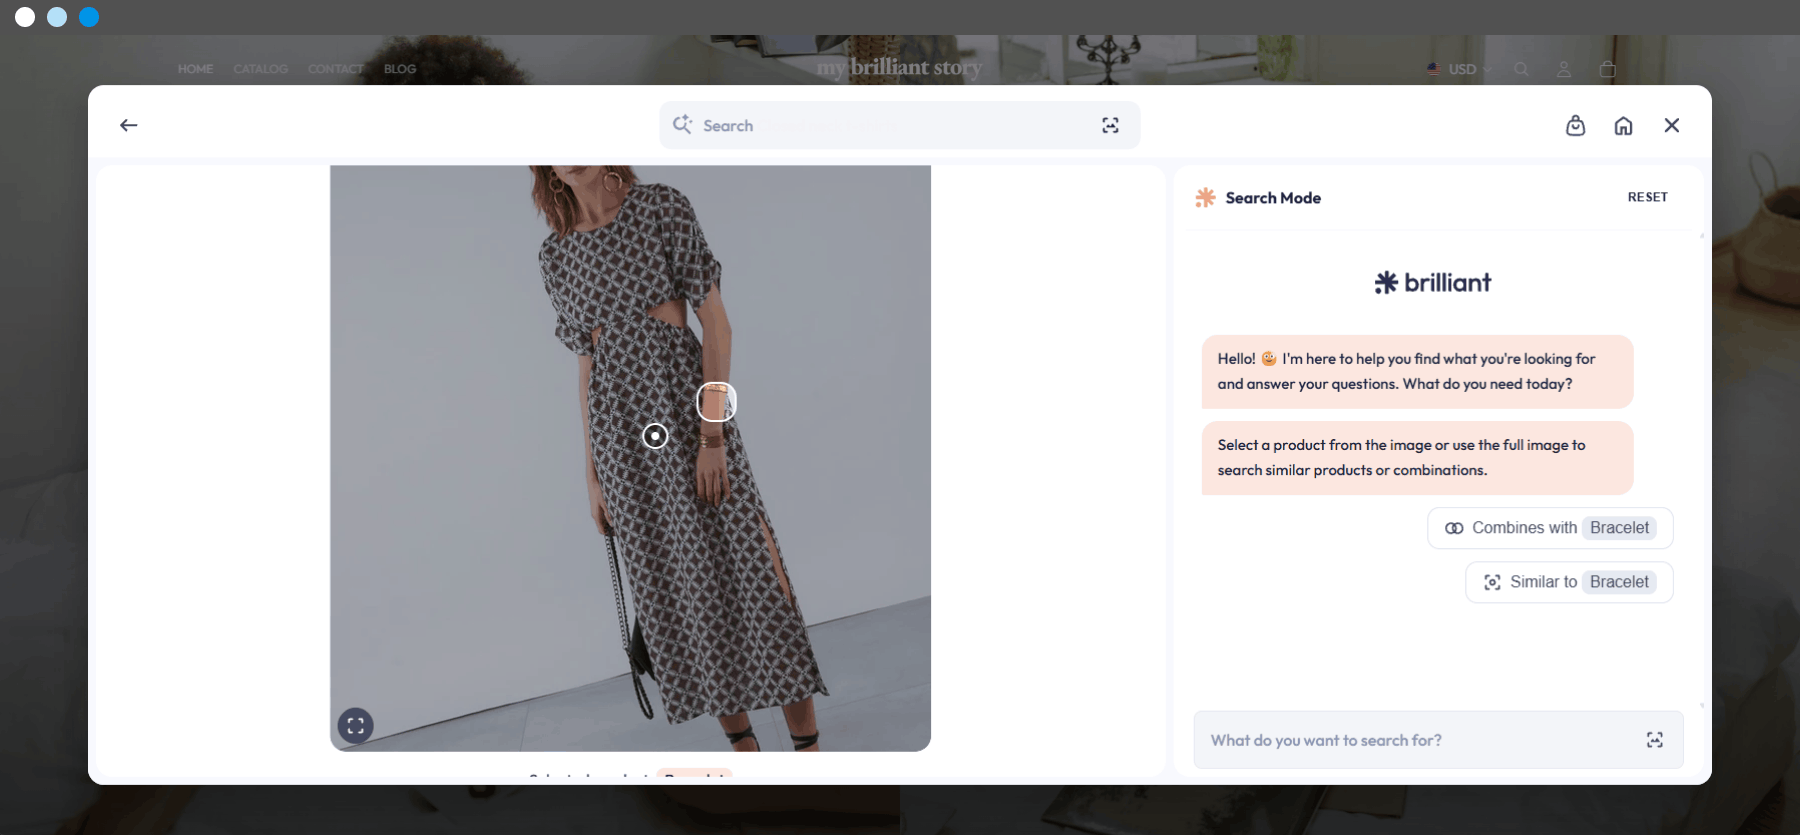Click RESET in Search Mode panel
This screenshot has width=1800, height=835.
point(1647,197)
